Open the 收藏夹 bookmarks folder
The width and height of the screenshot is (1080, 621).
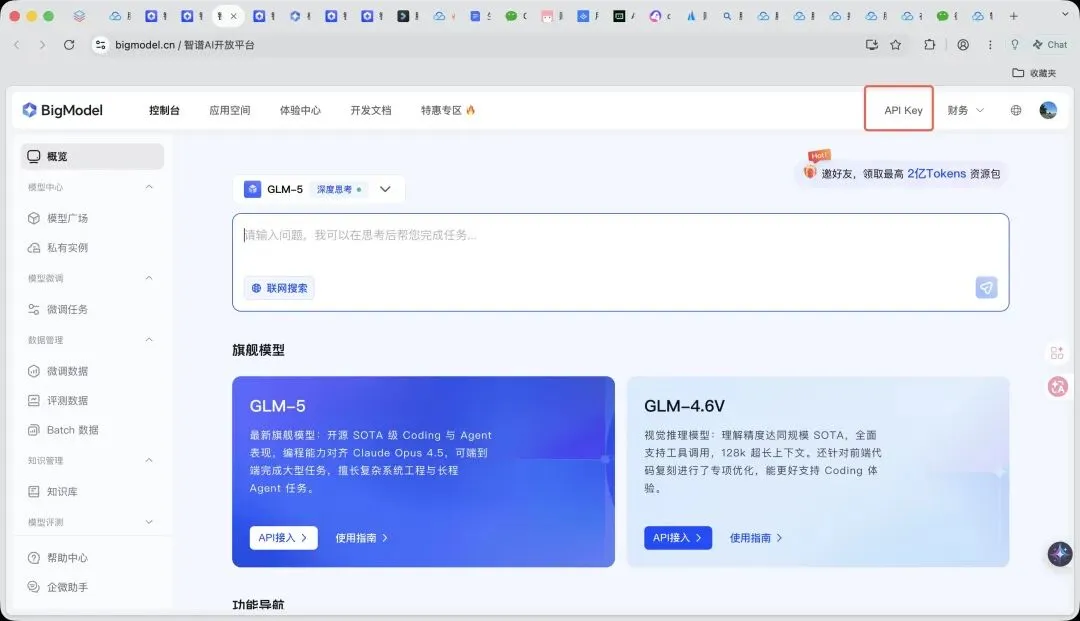pyautogui.click(x=1033, y=73)
